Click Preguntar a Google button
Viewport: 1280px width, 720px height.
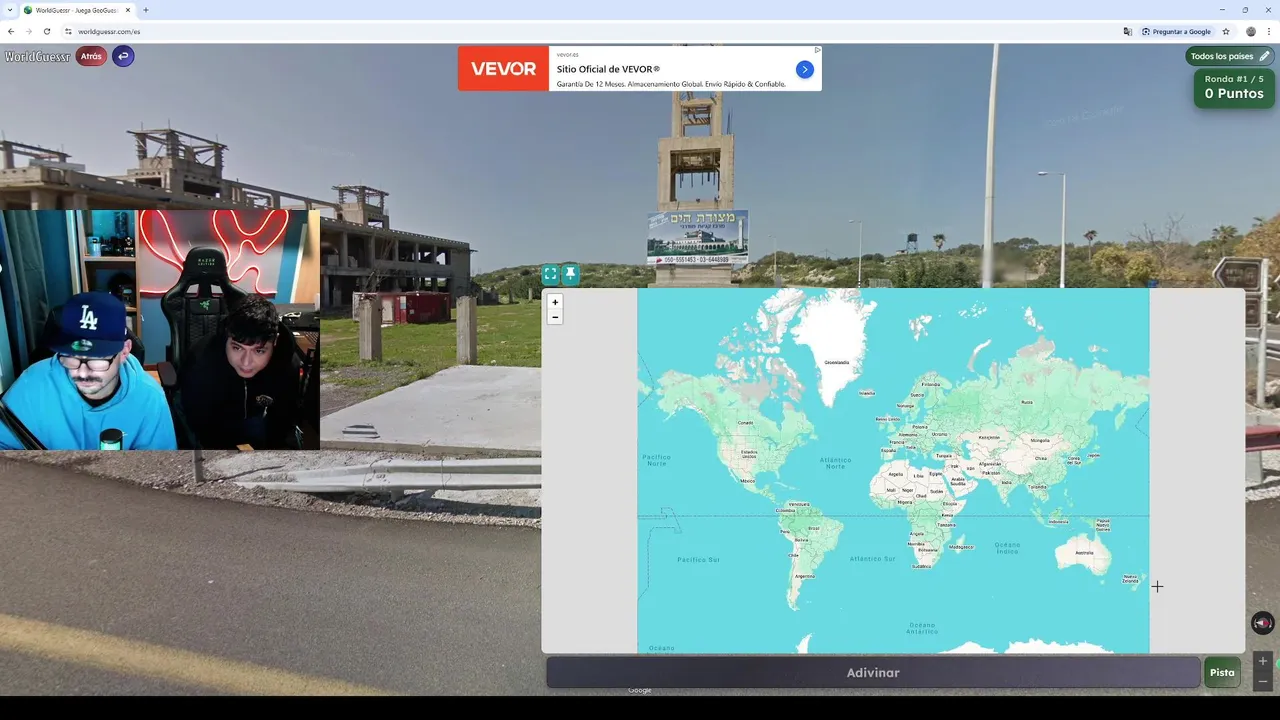coord(1176,31)
